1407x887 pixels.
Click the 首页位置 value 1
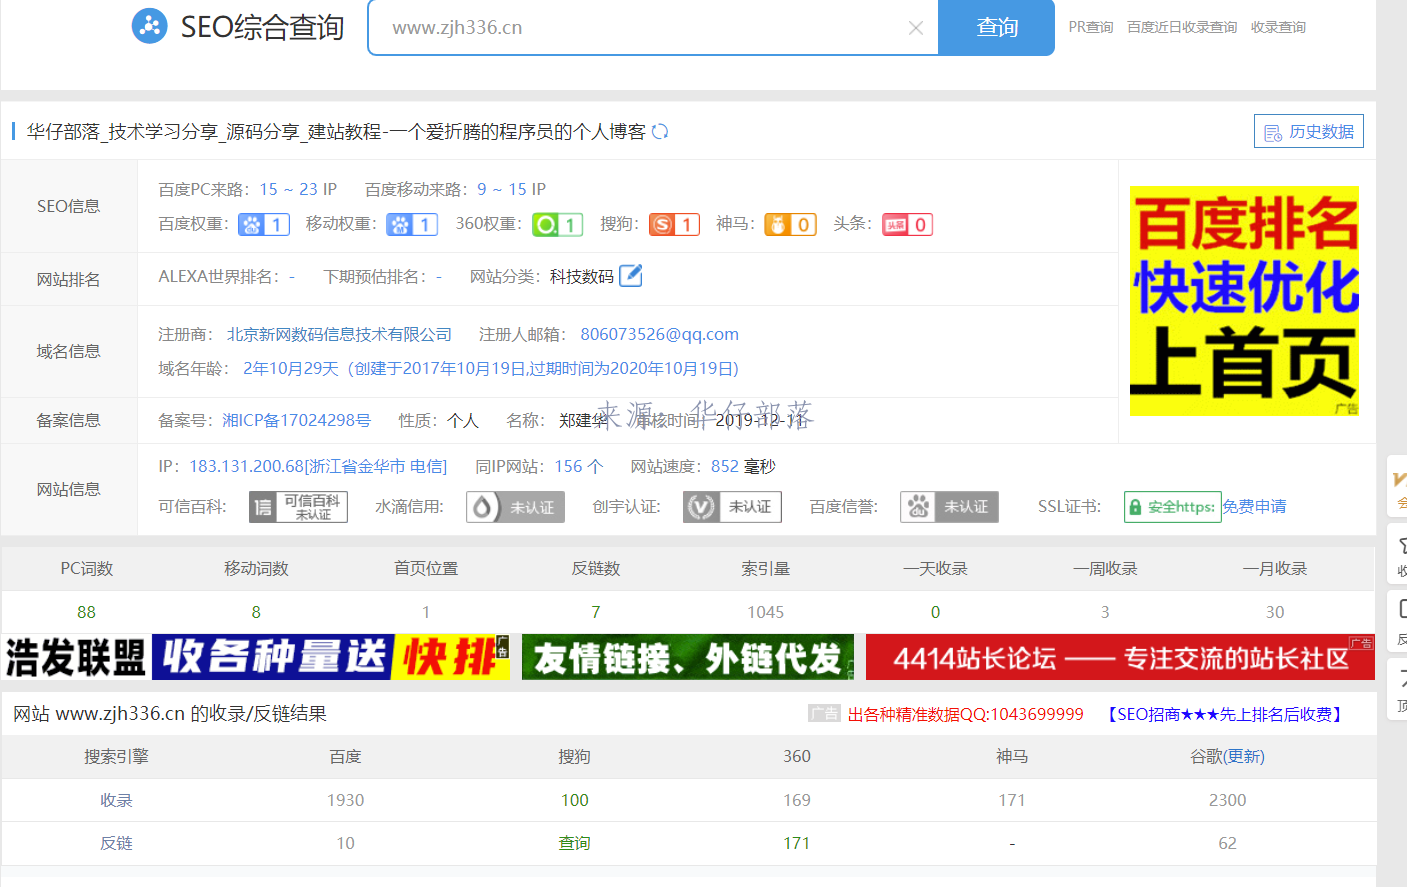tap(426, 612)
